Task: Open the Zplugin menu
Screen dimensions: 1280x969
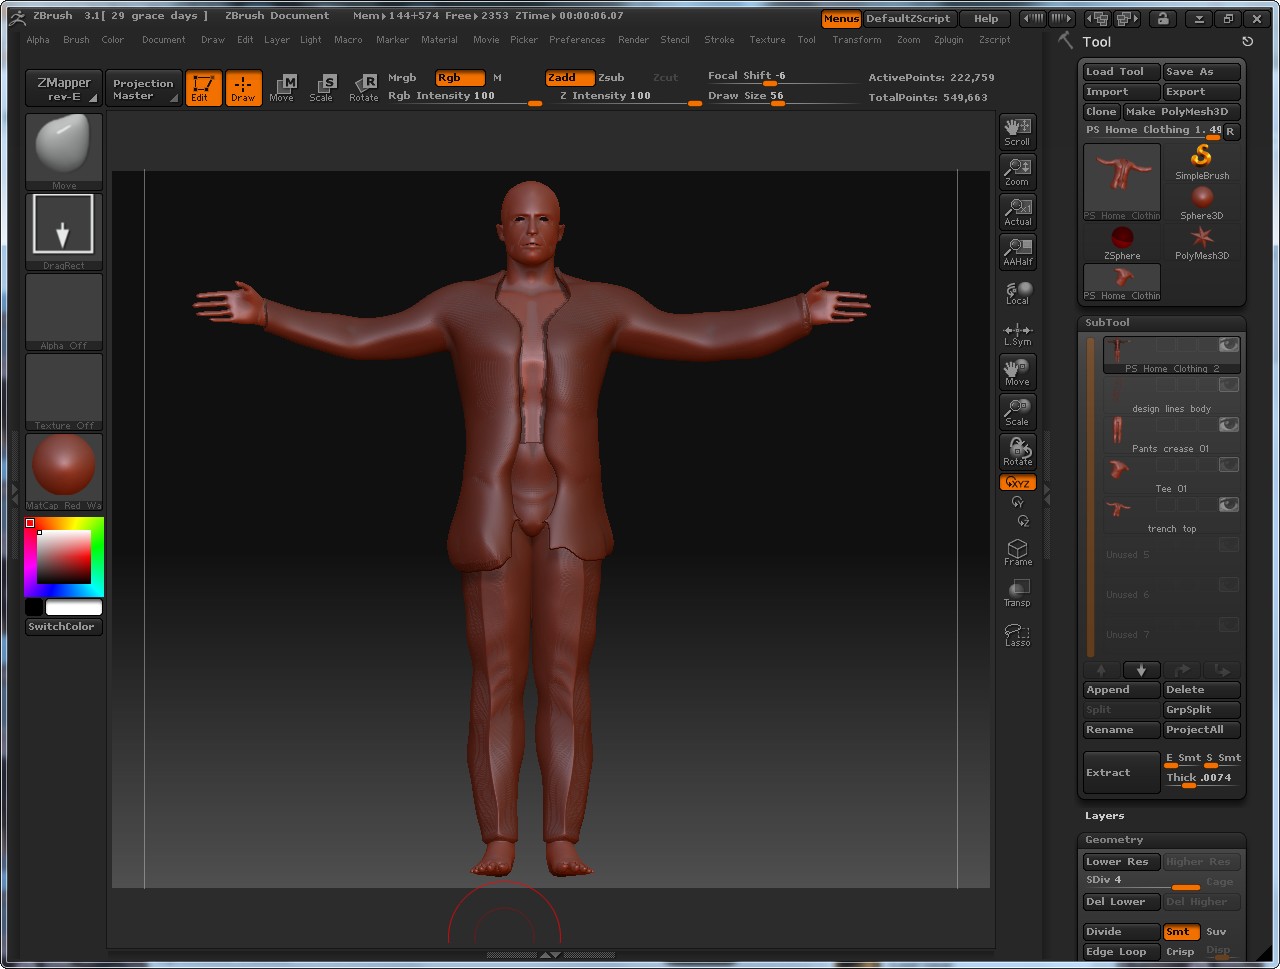Action: [x=948, y=40]
